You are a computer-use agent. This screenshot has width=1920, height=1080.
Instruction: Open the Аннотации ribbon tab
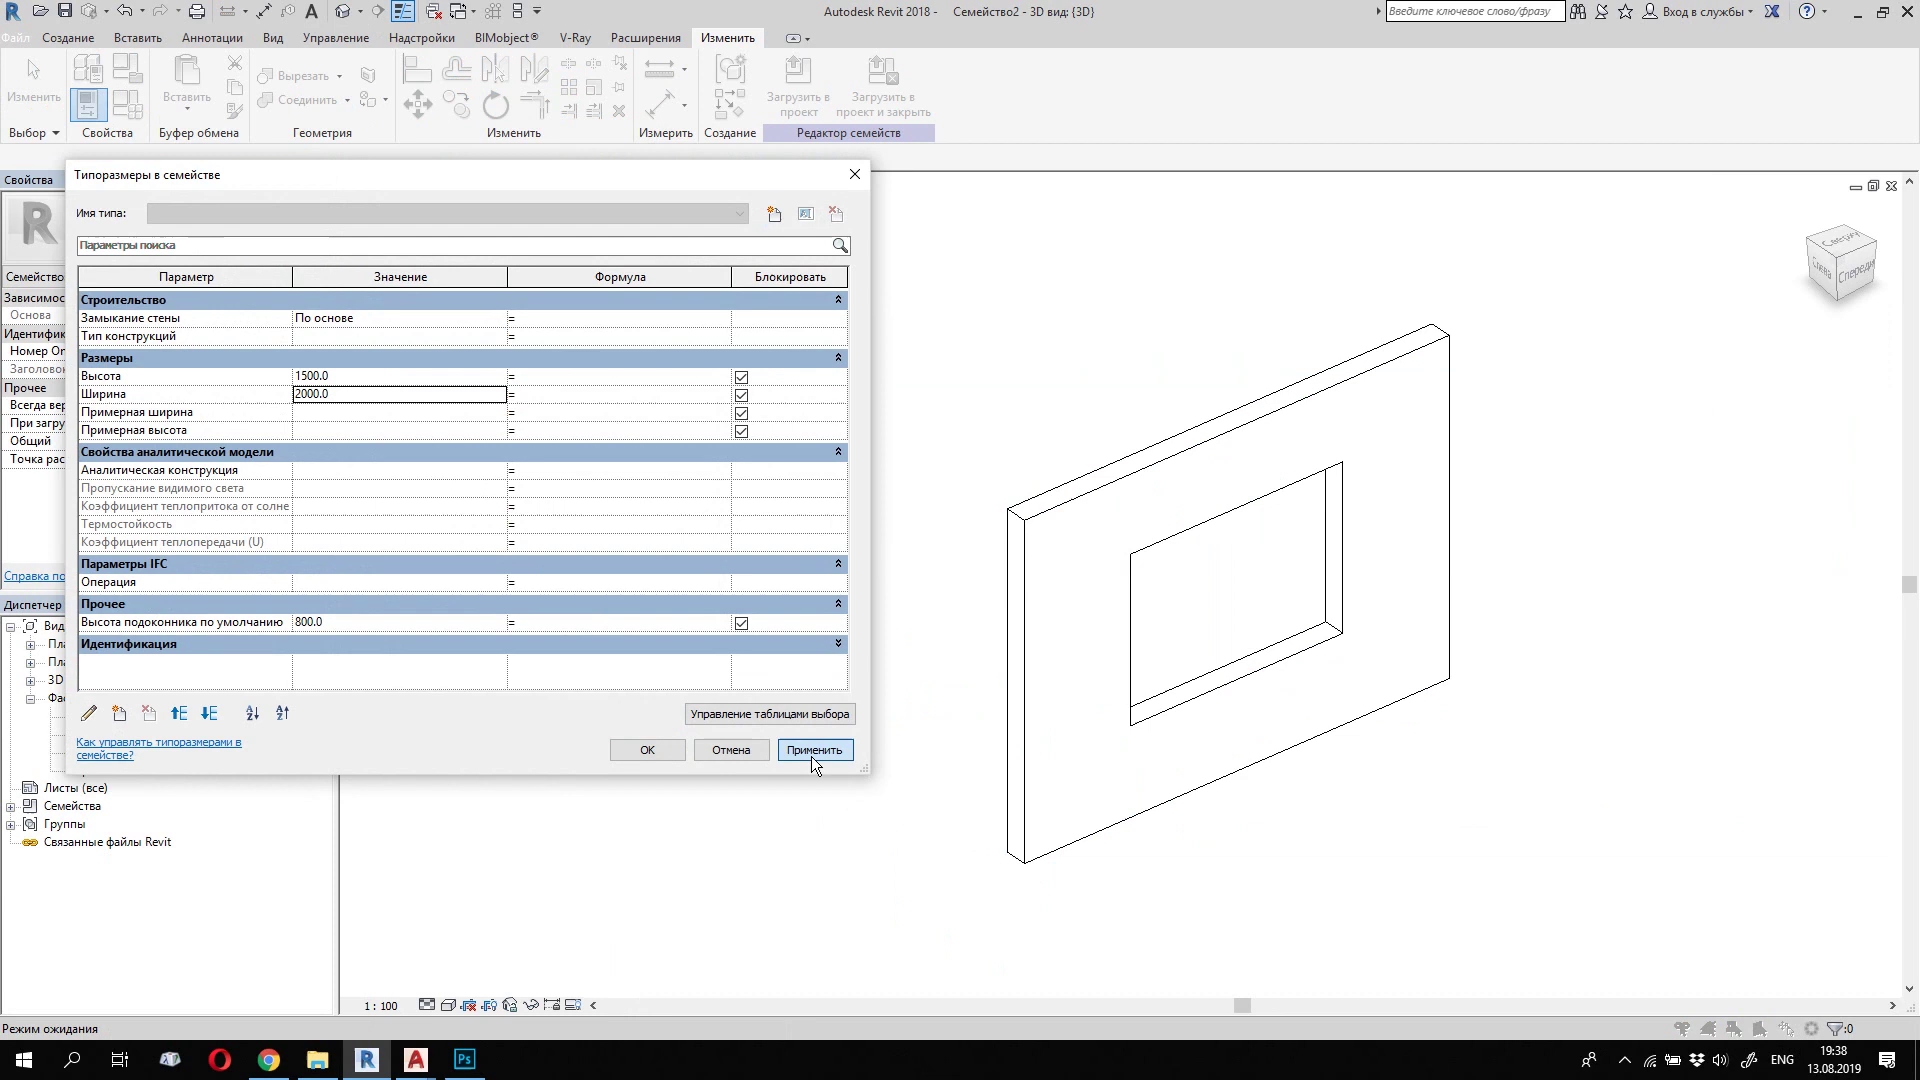212,38
